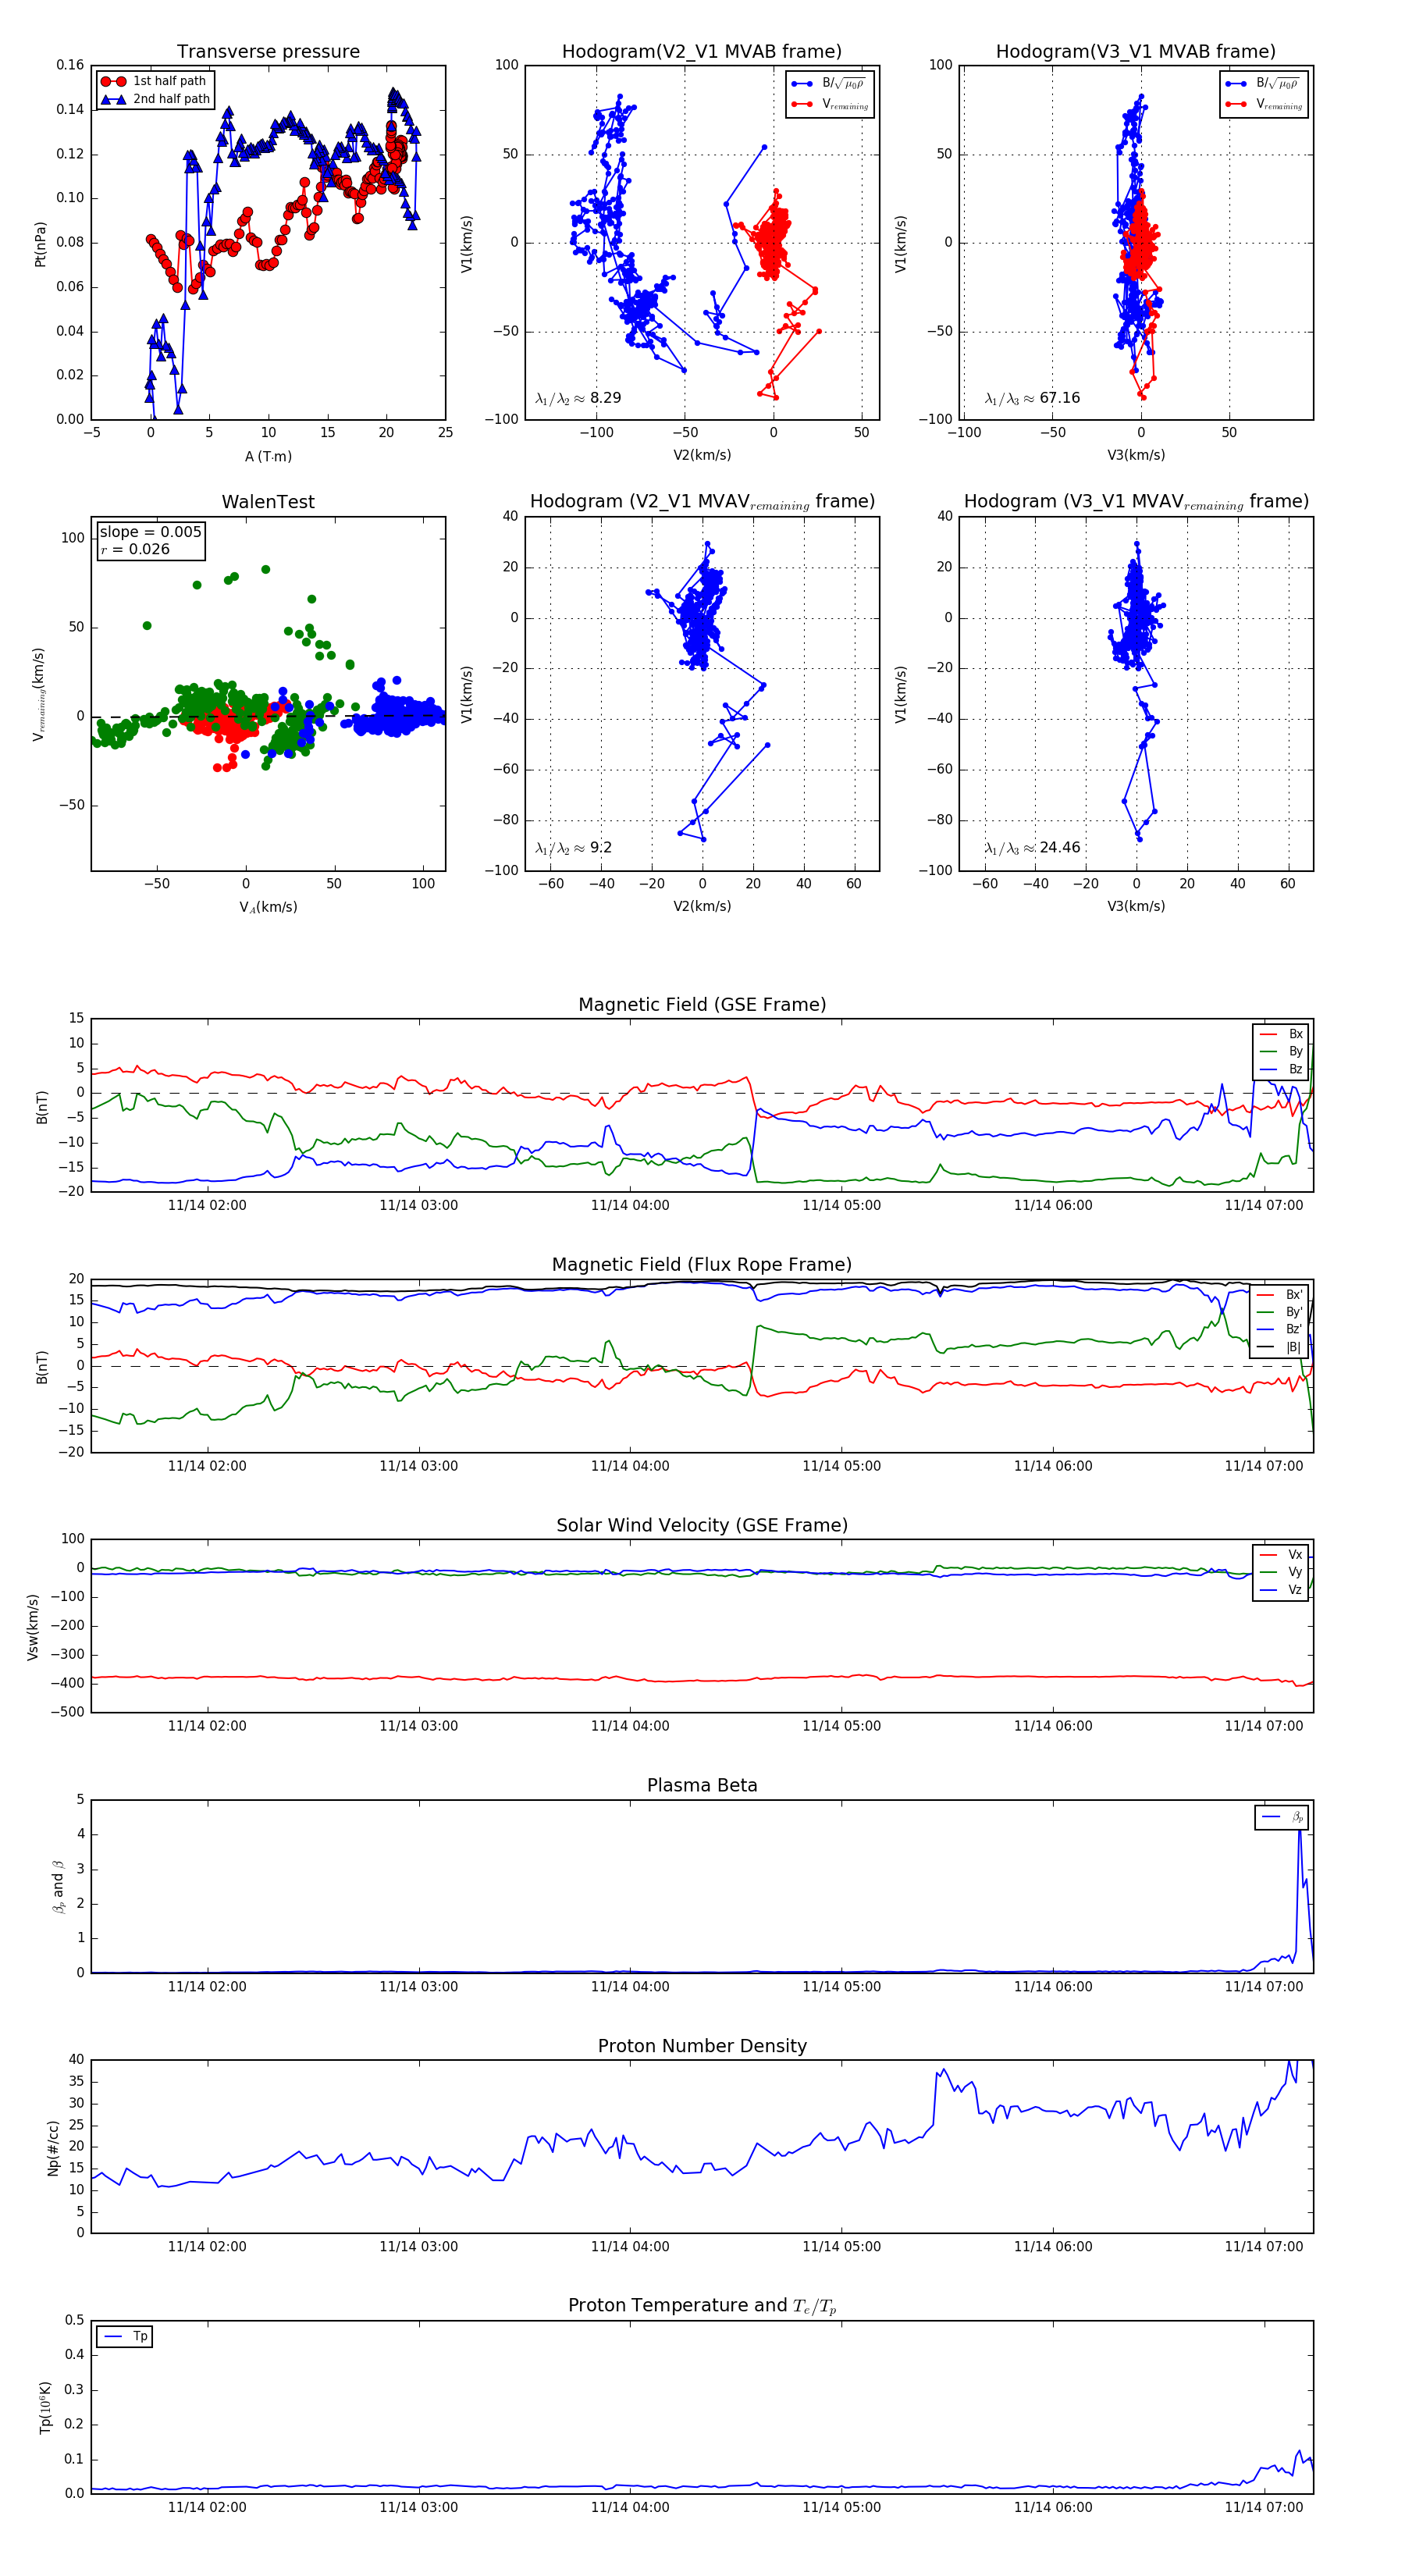Click the 'Plasma Beta' plot title
1405x2576 pixels.
pos(702,1785)
